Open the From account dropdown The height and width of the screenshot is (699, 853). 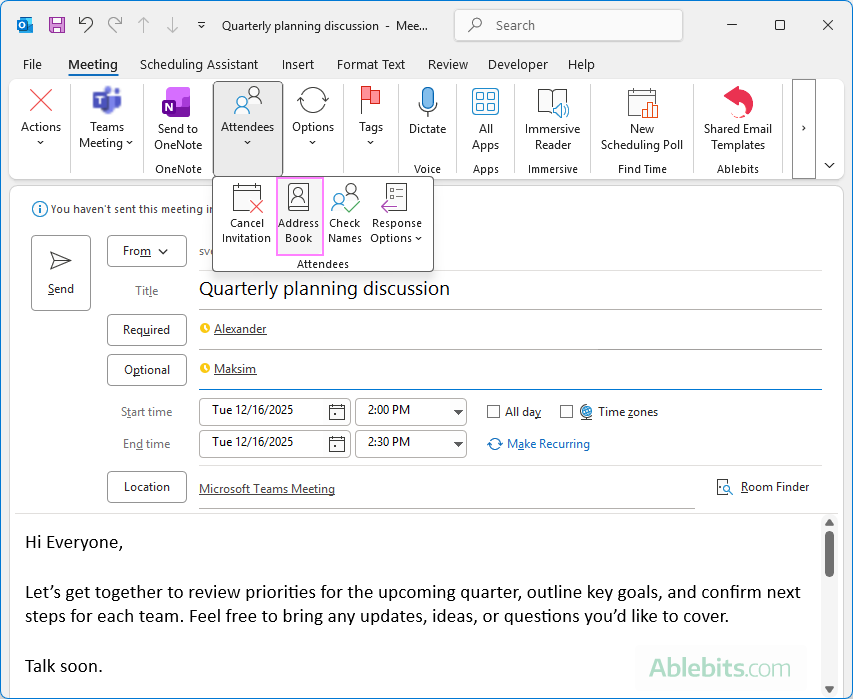coord(147,251)
